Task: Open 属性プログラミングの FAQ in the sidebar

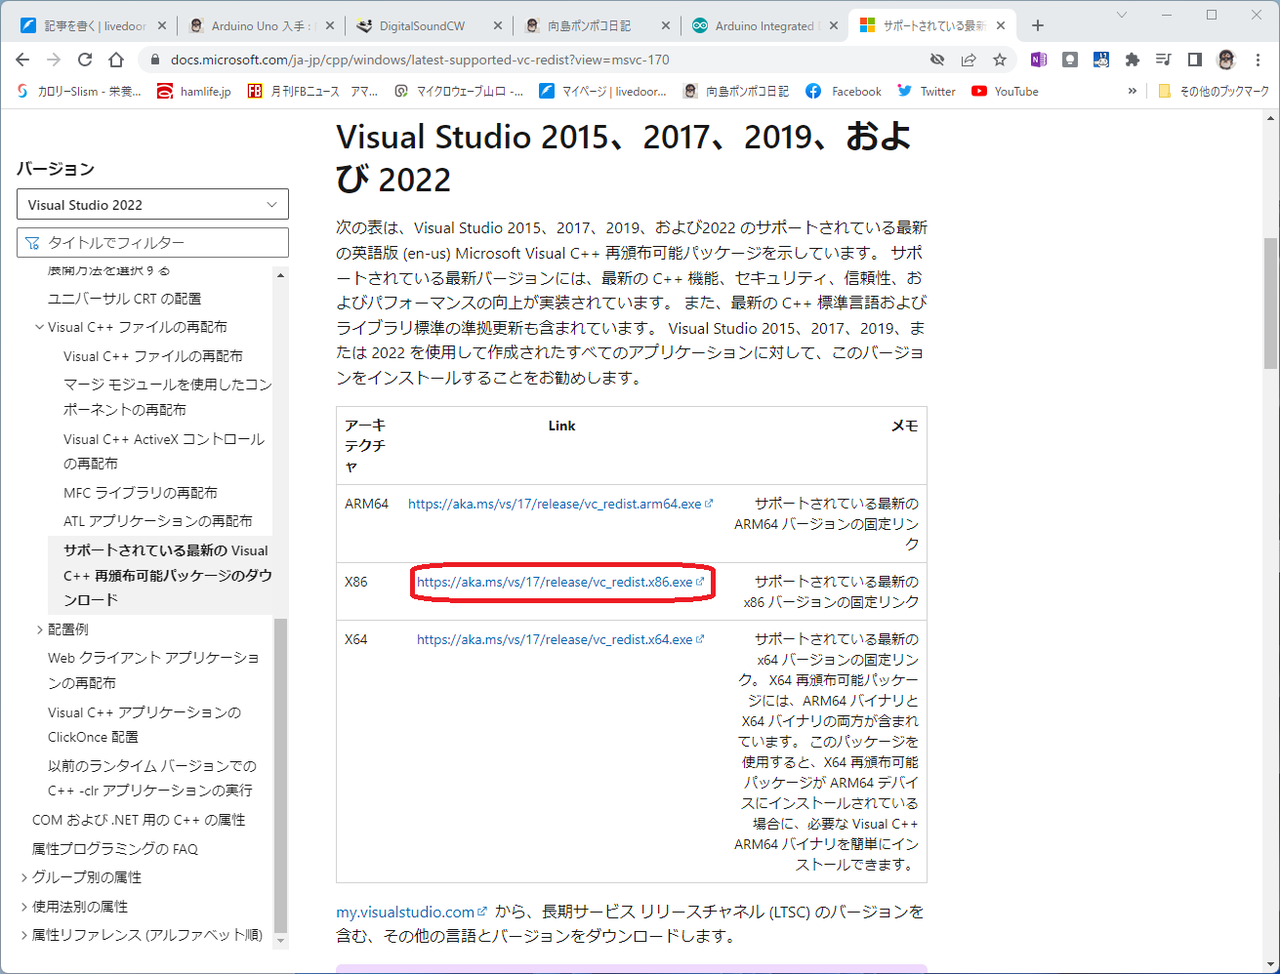Action: (x=115, y=848)
